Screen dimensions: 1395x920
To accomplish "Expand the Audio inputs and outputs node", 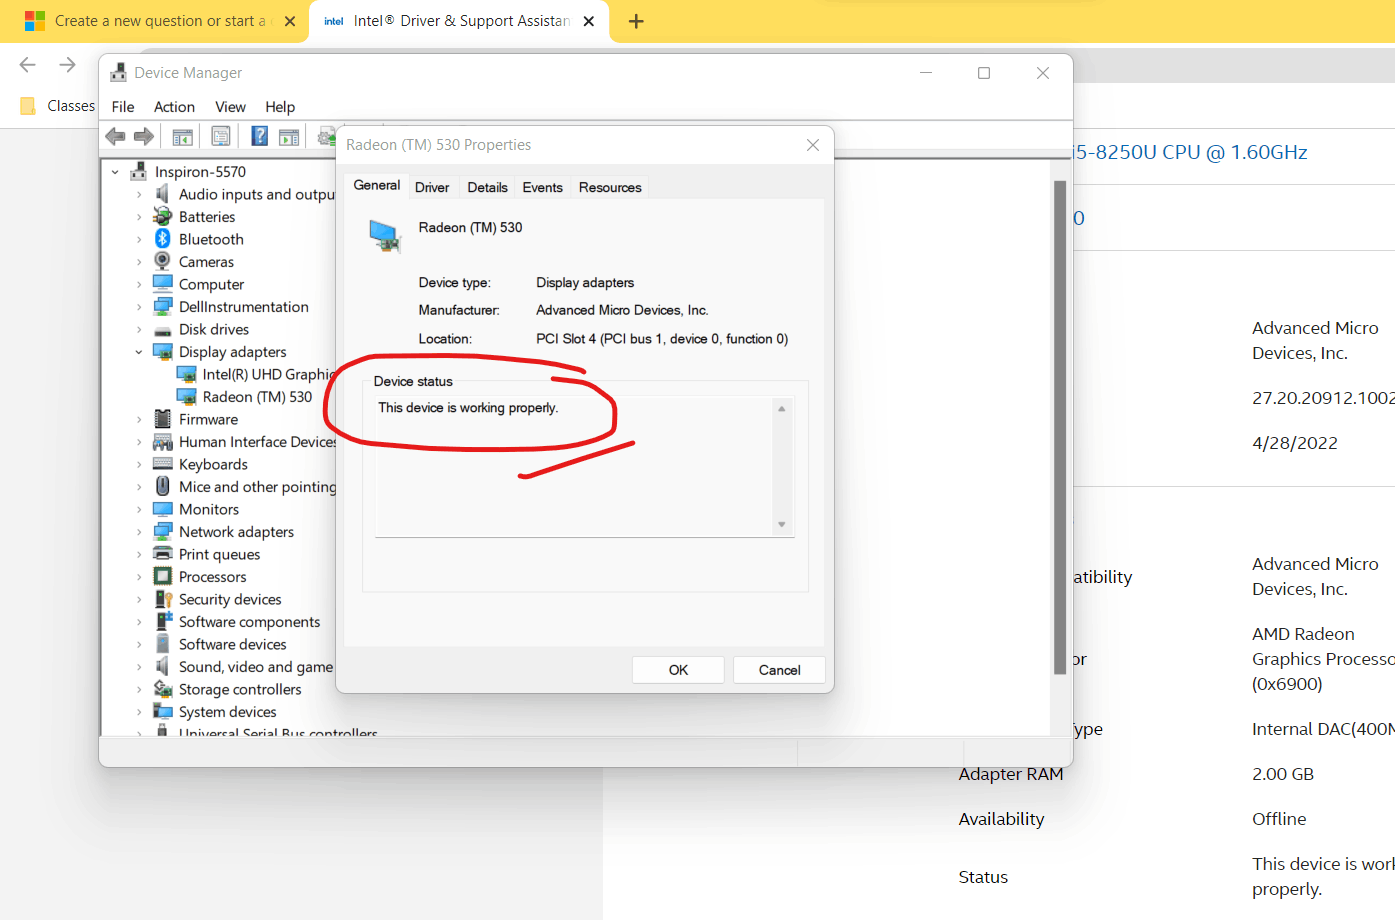I will (139, 194).
